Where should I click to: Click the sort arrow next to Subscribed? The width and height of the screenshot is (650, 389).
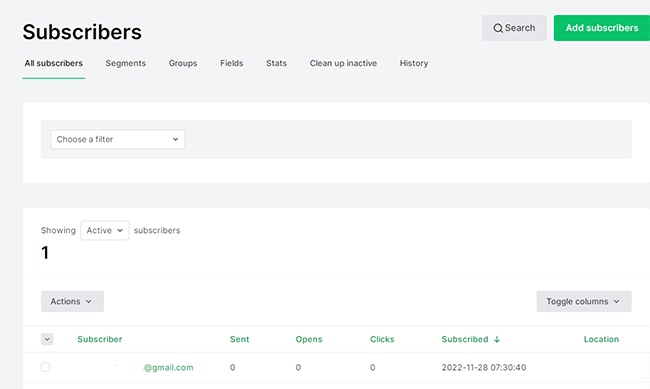[x=497, y=339]
